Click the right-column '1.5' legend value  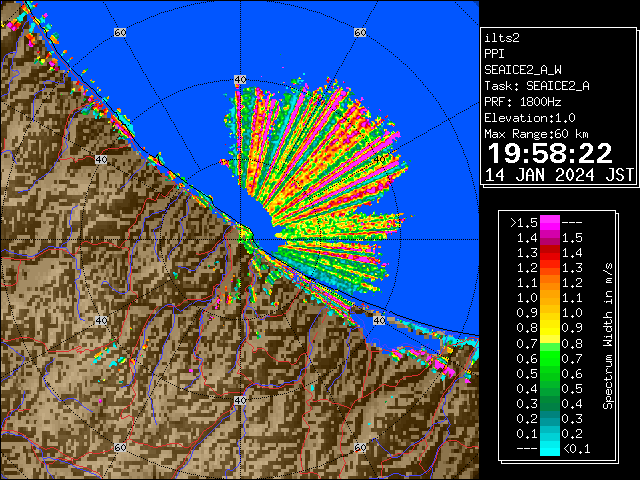coord(572,238)
